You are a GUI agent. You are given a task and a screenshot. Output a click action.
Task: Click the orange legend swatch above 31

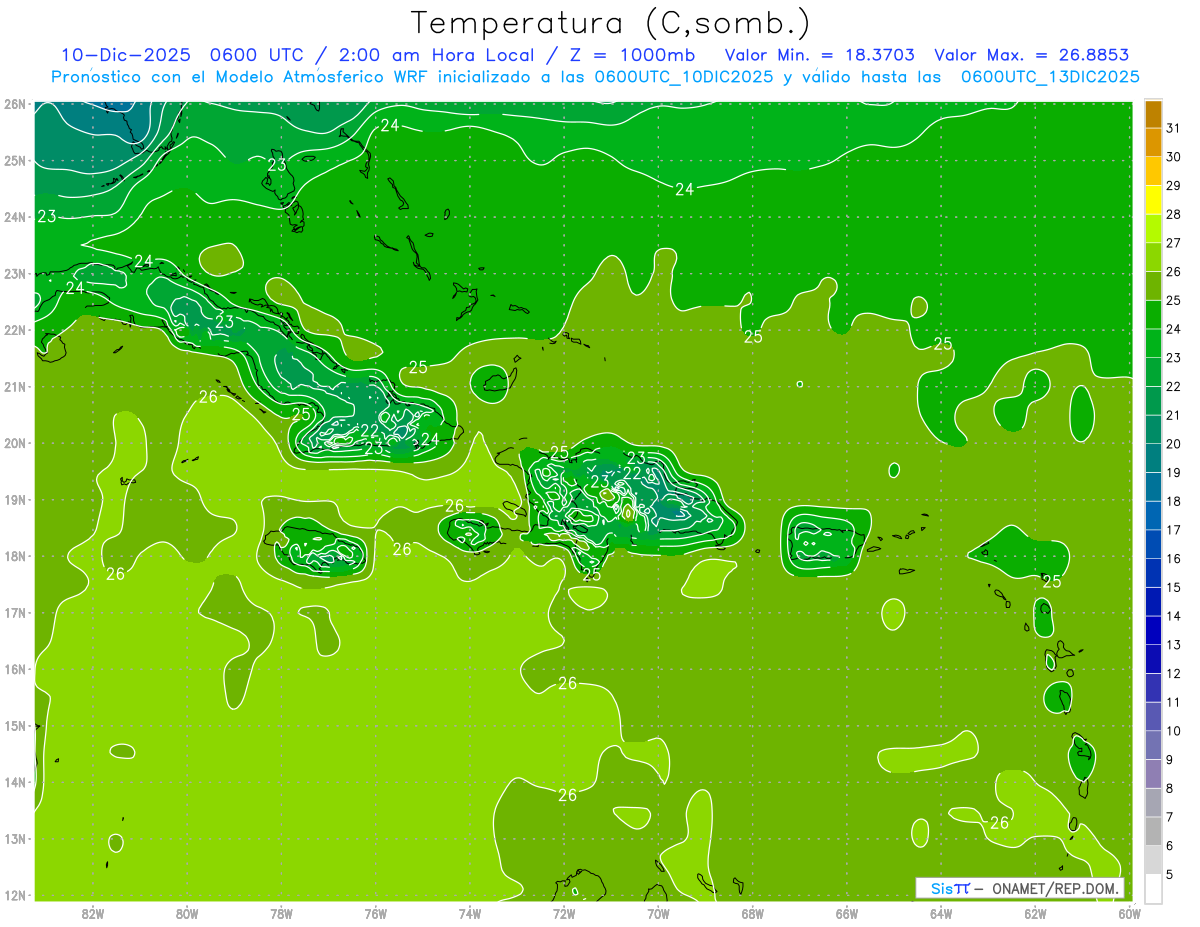pyautogui.click(x=1154, y=114)
